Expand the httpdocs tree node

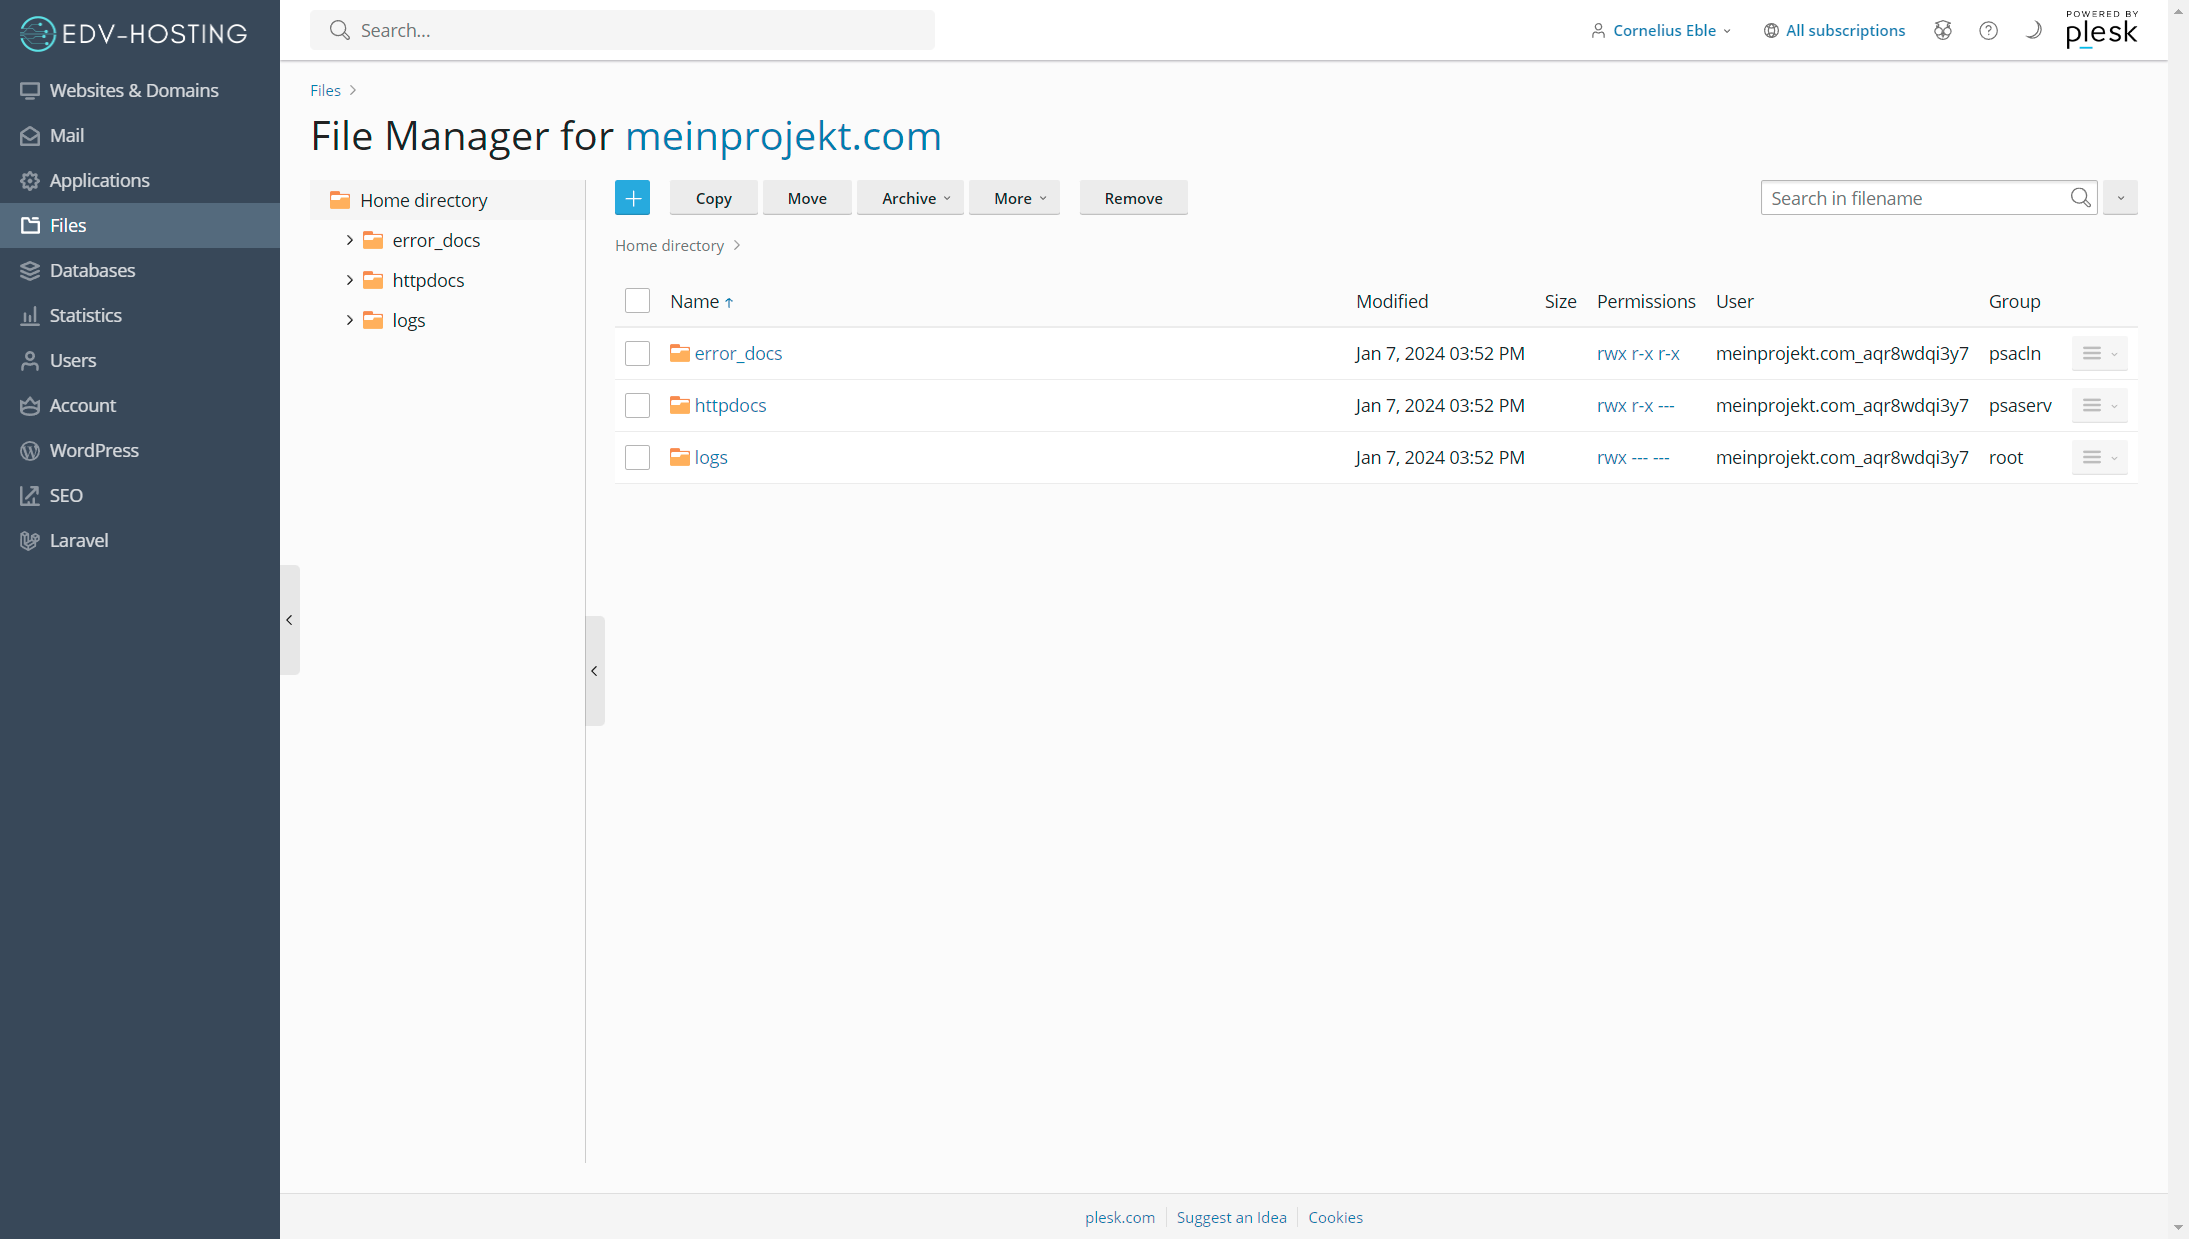(350, 280)
